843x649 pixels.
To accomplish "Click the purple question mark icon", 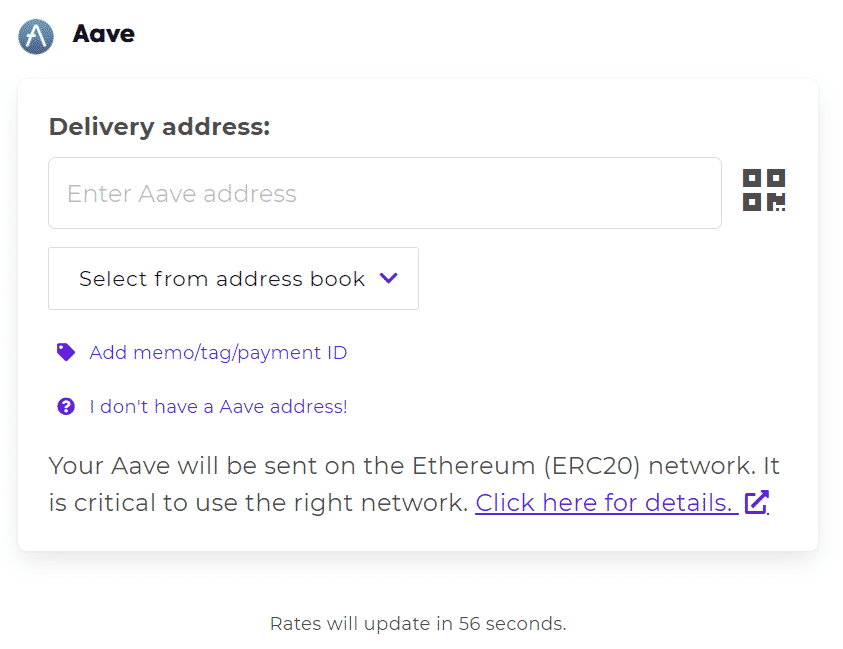I will [x=66, y=406].
